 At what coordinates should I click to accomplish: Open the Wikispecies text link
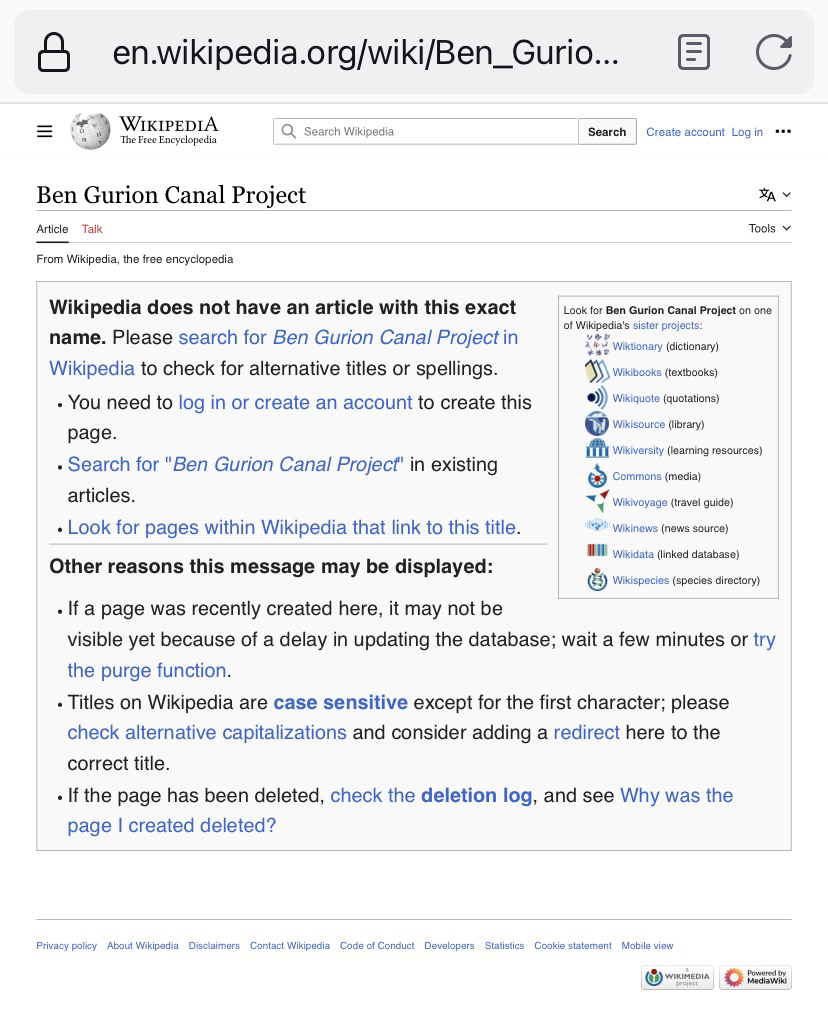tap(641, 580)
